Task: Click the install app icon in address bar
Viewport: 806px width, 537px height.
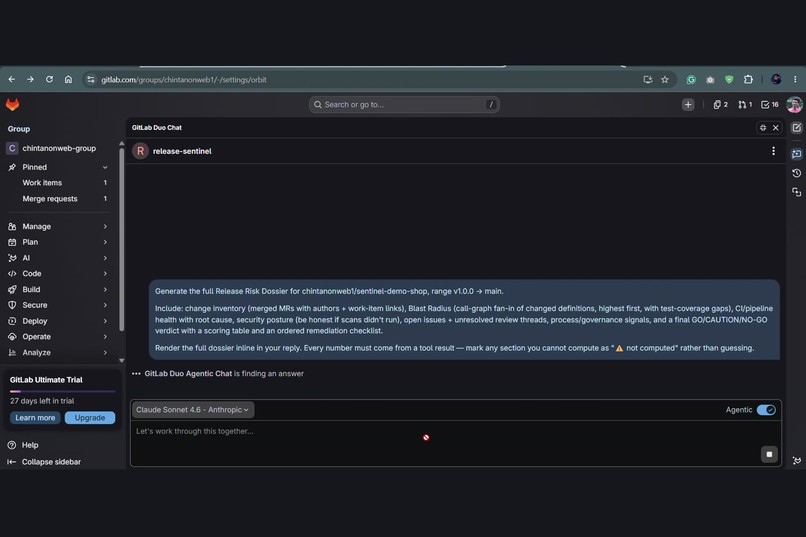Action: pos(648,80)
